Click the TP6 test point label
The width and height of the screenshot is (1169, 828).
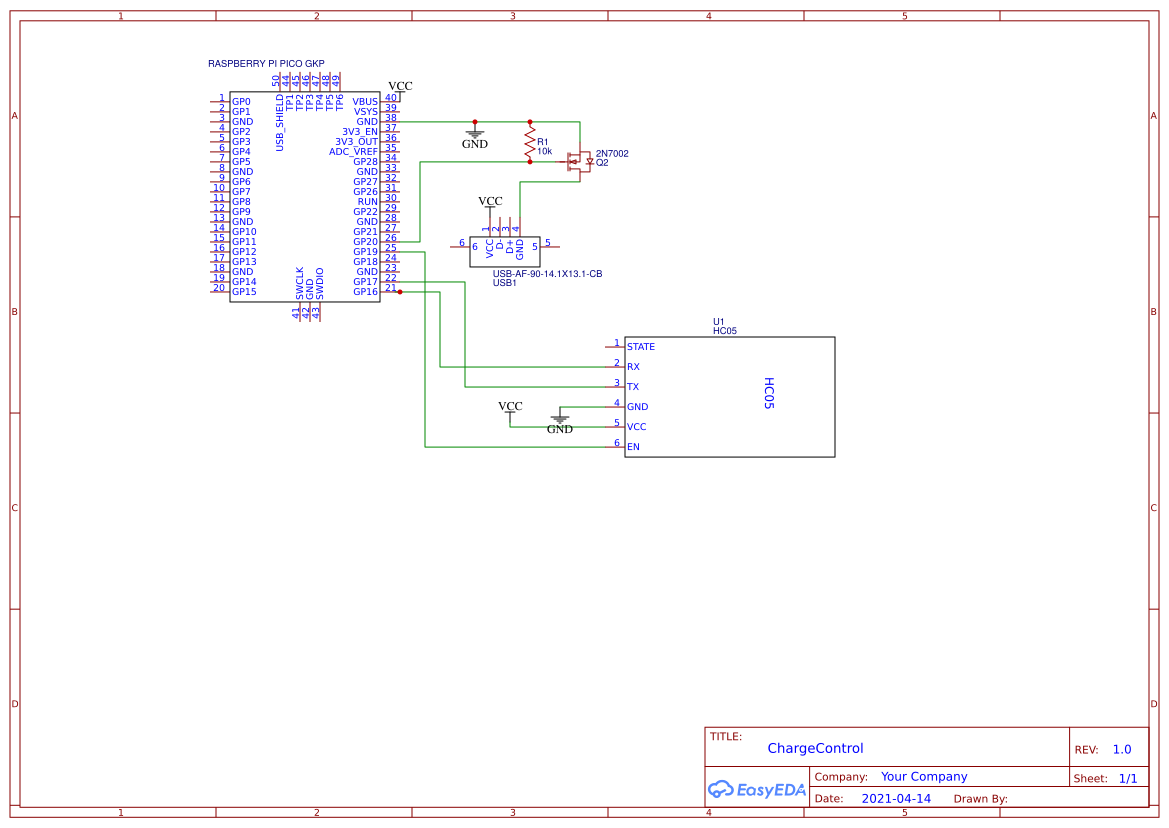click(340, 102)
